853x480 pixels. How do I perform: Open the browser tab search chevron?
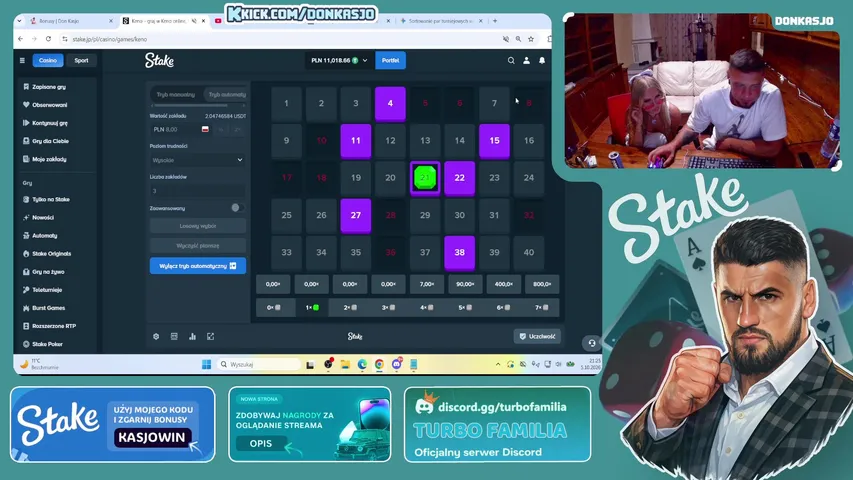coord(20,21)
